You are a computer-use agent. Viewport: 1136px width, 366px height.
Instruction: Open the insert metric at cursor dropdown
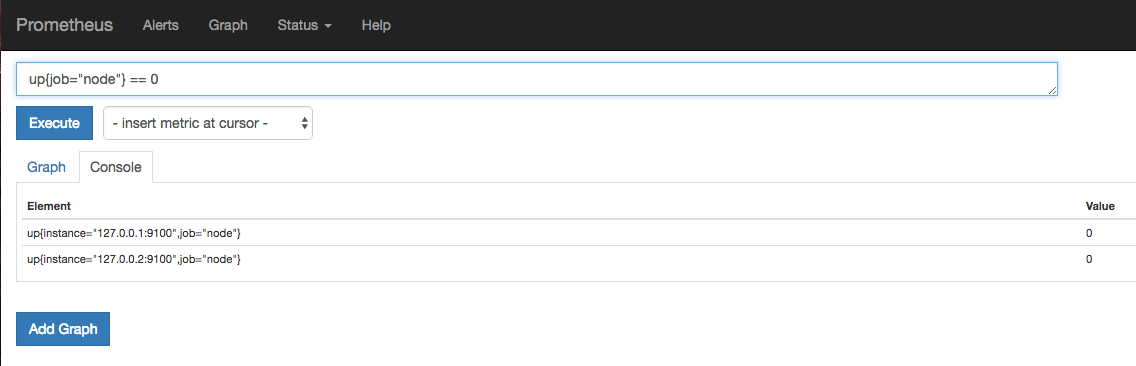[208, 123]
